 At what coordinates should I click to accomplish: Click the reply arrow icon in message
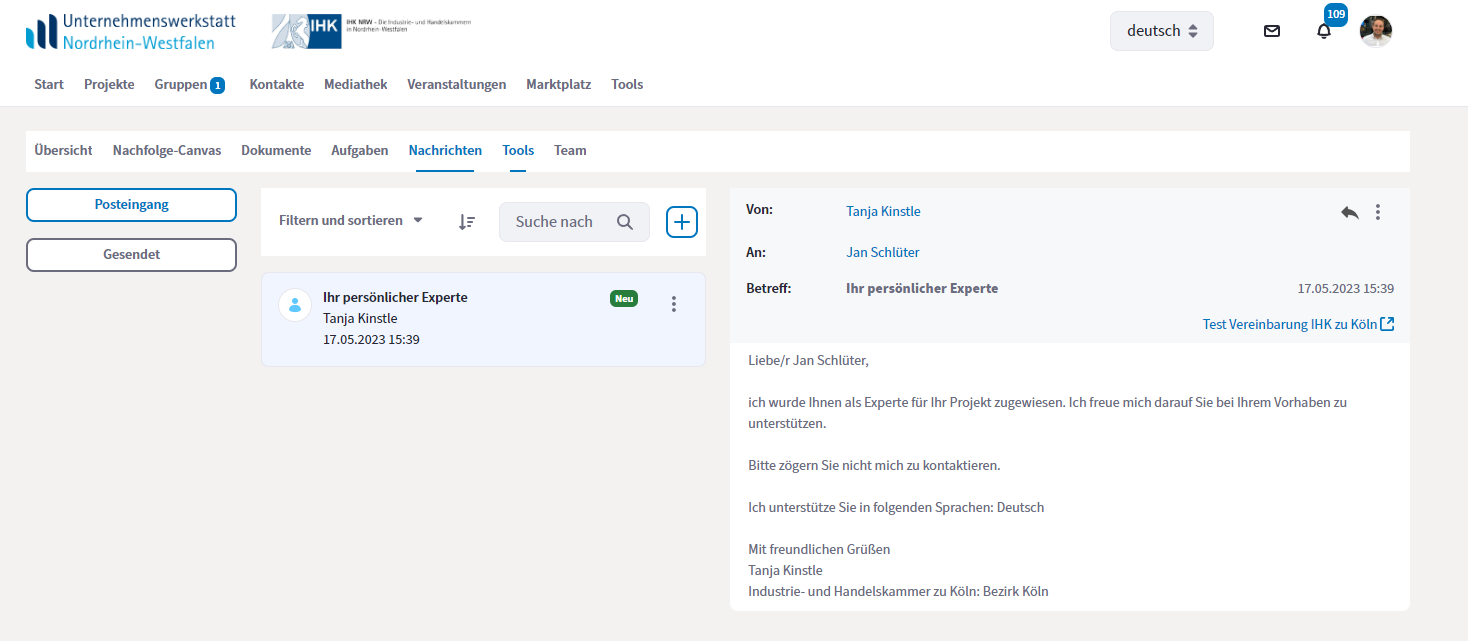(1350, 212)
